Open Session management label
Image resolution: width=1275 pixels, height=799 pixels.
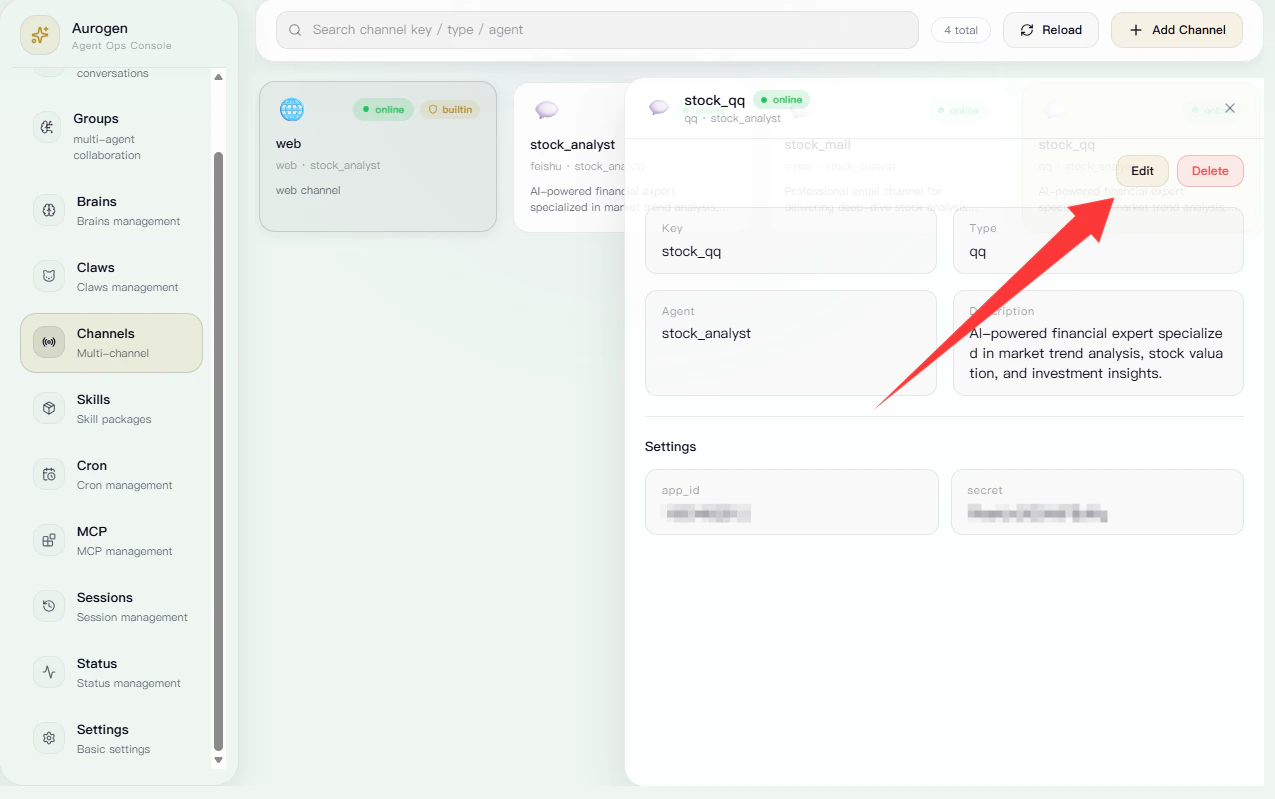coord(132,617)
